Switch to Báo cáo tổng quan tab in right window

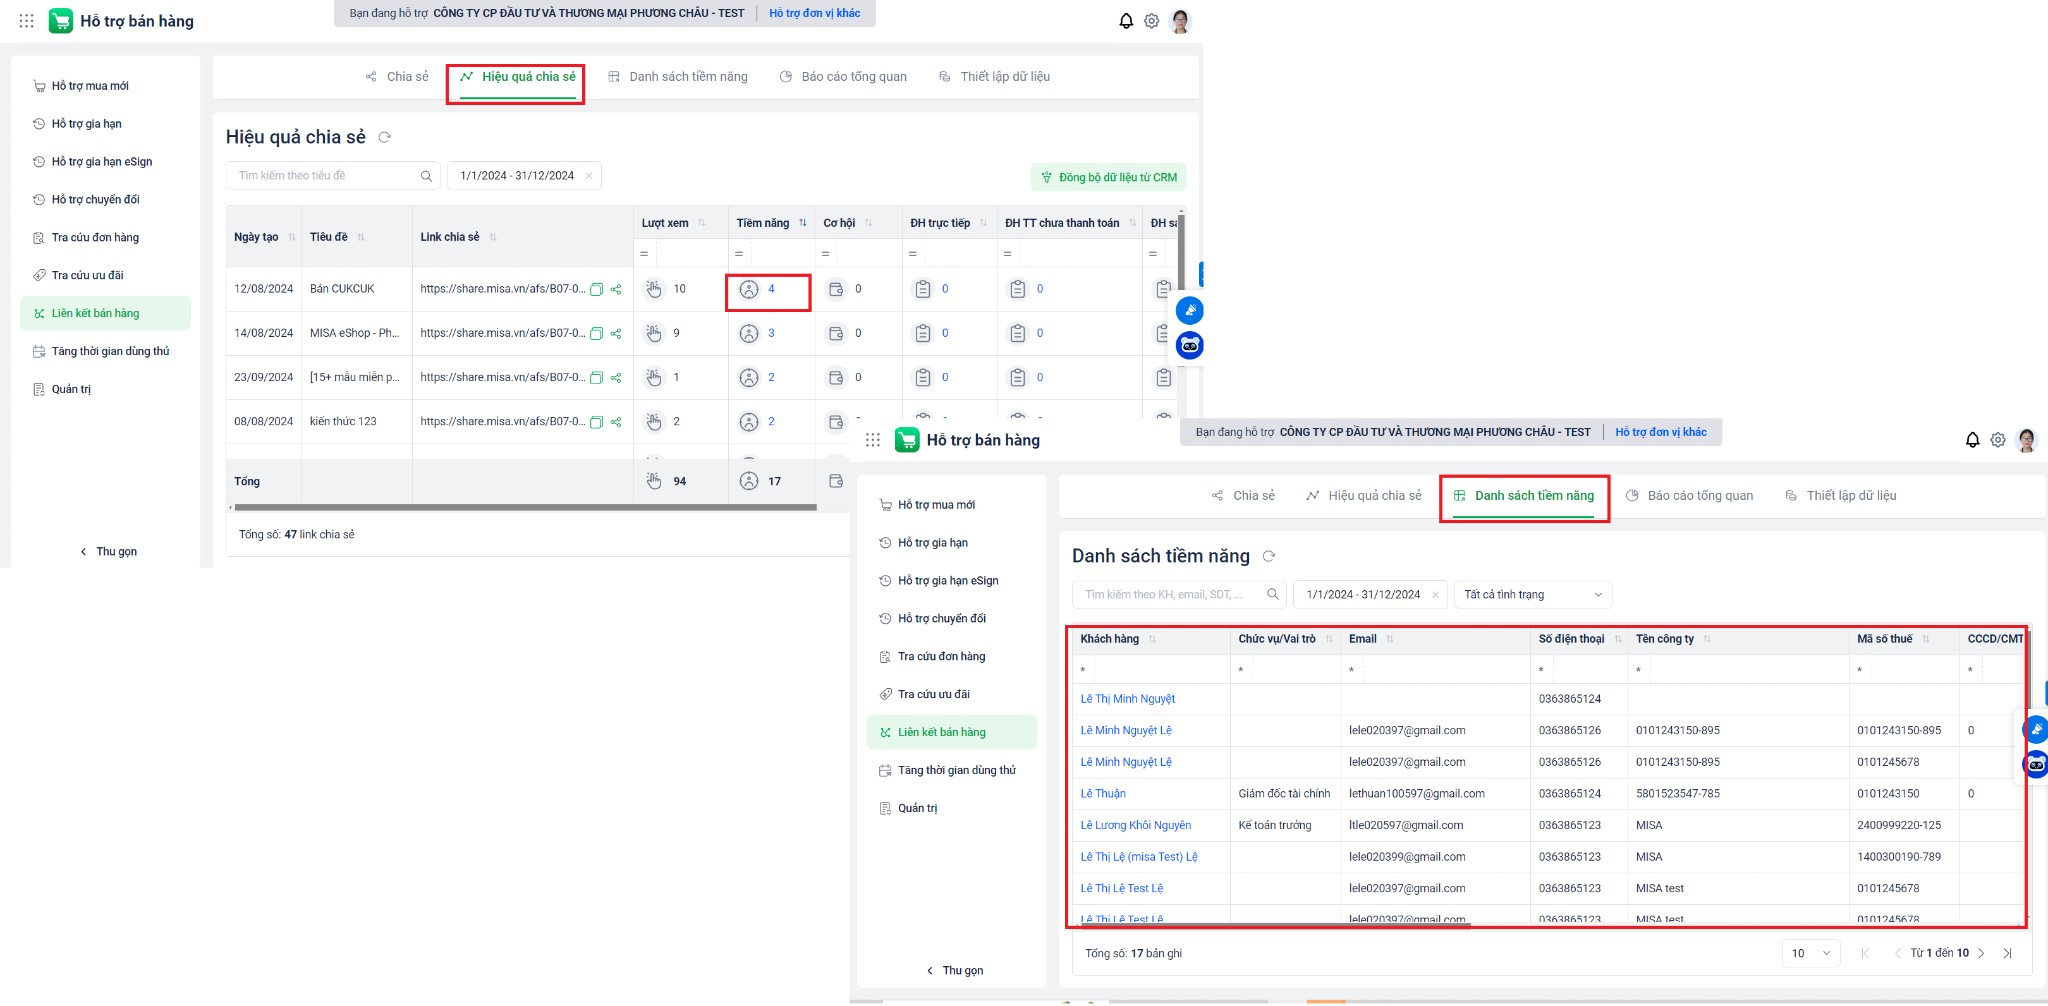(1689, 496)
